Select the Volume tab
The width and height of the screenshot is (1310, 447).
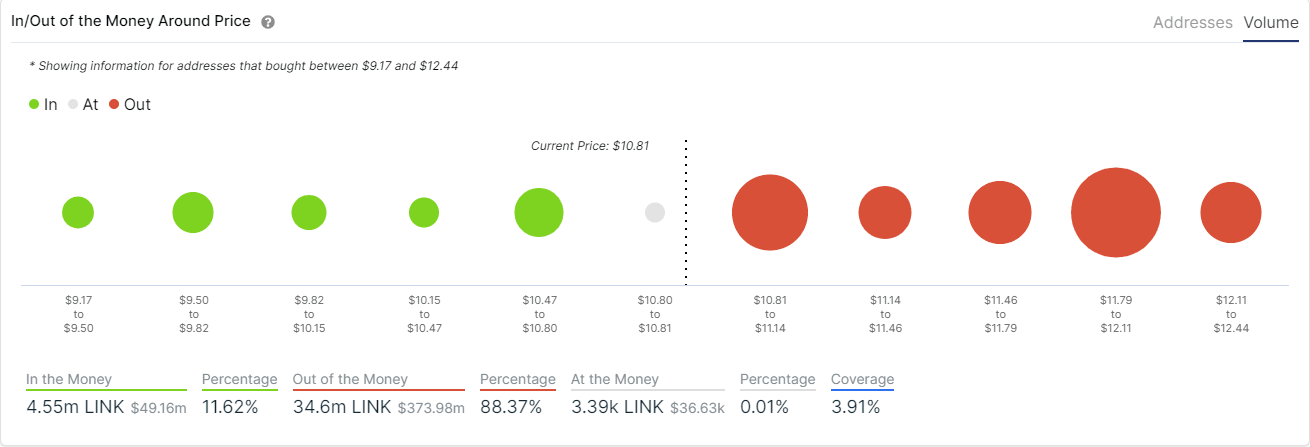tap(1271, 22)
